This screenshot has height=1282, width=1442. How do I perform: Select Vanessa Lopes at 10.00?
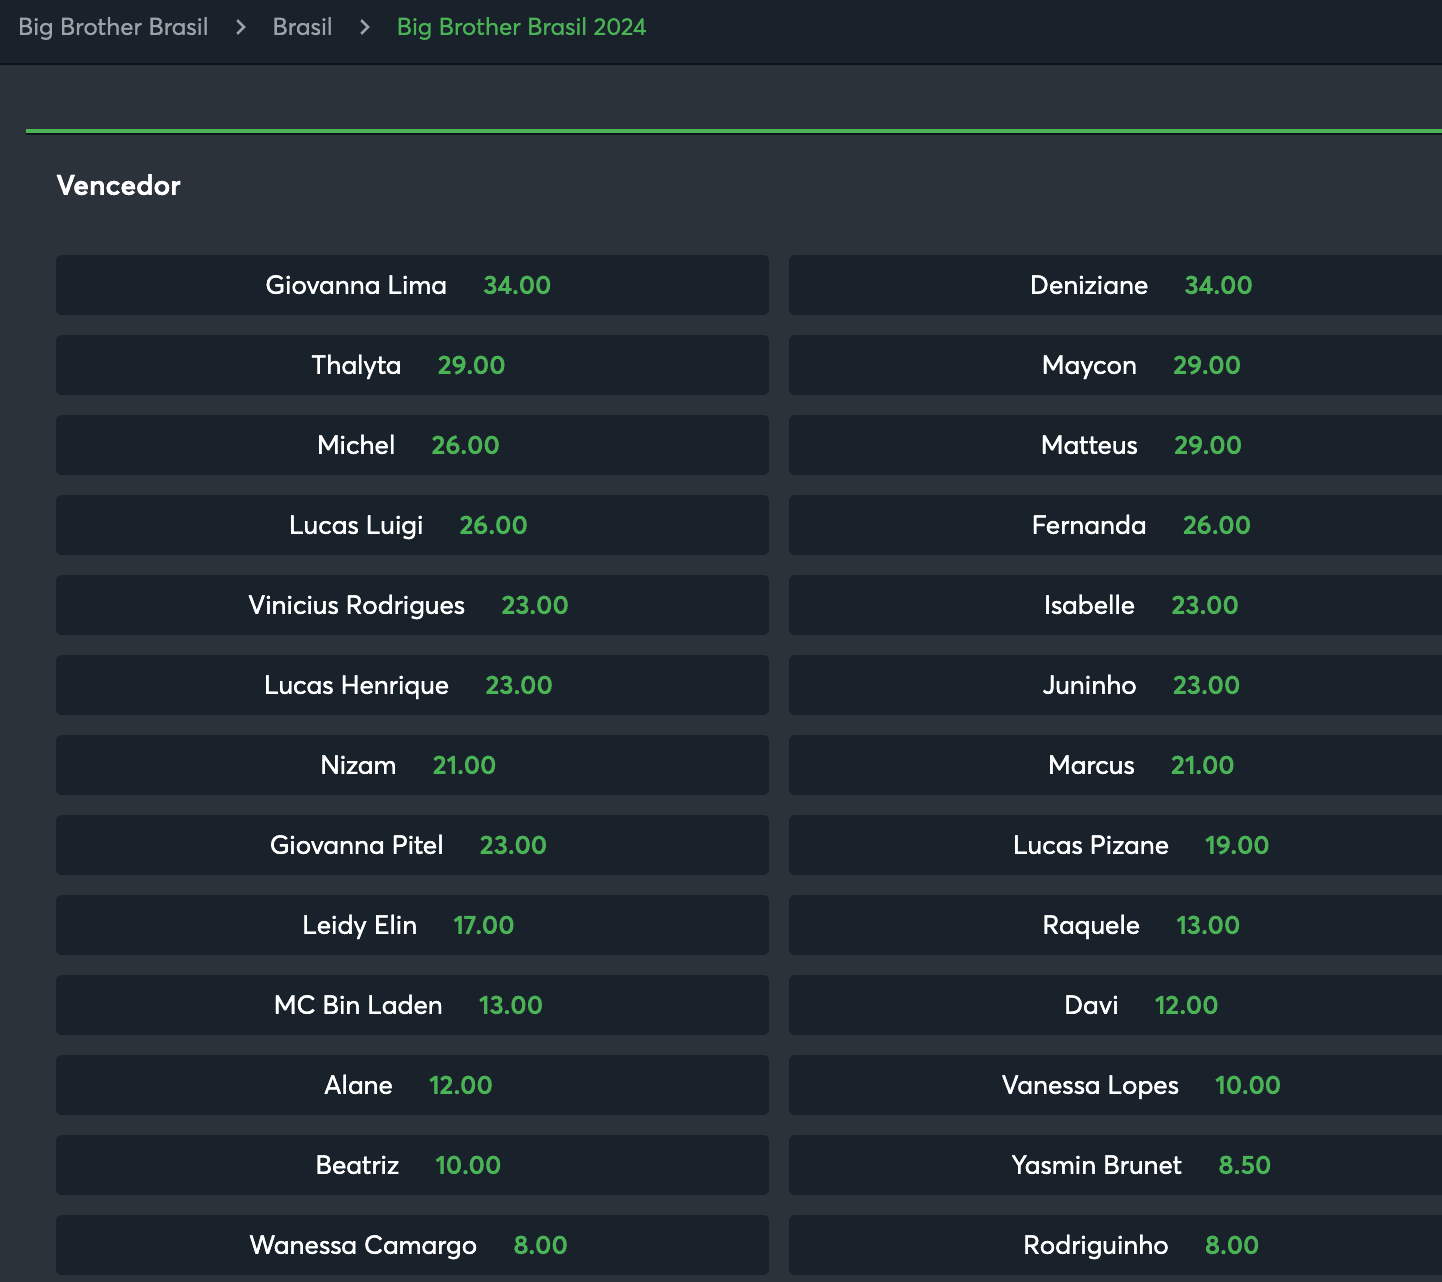1115,1085
